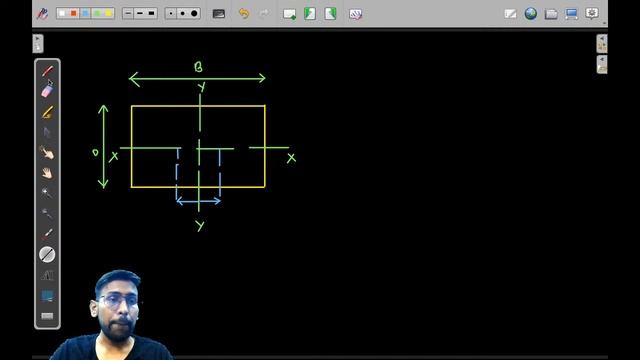Open the virtual keyboard icon
640x360 pixels.
coord(47,316)
